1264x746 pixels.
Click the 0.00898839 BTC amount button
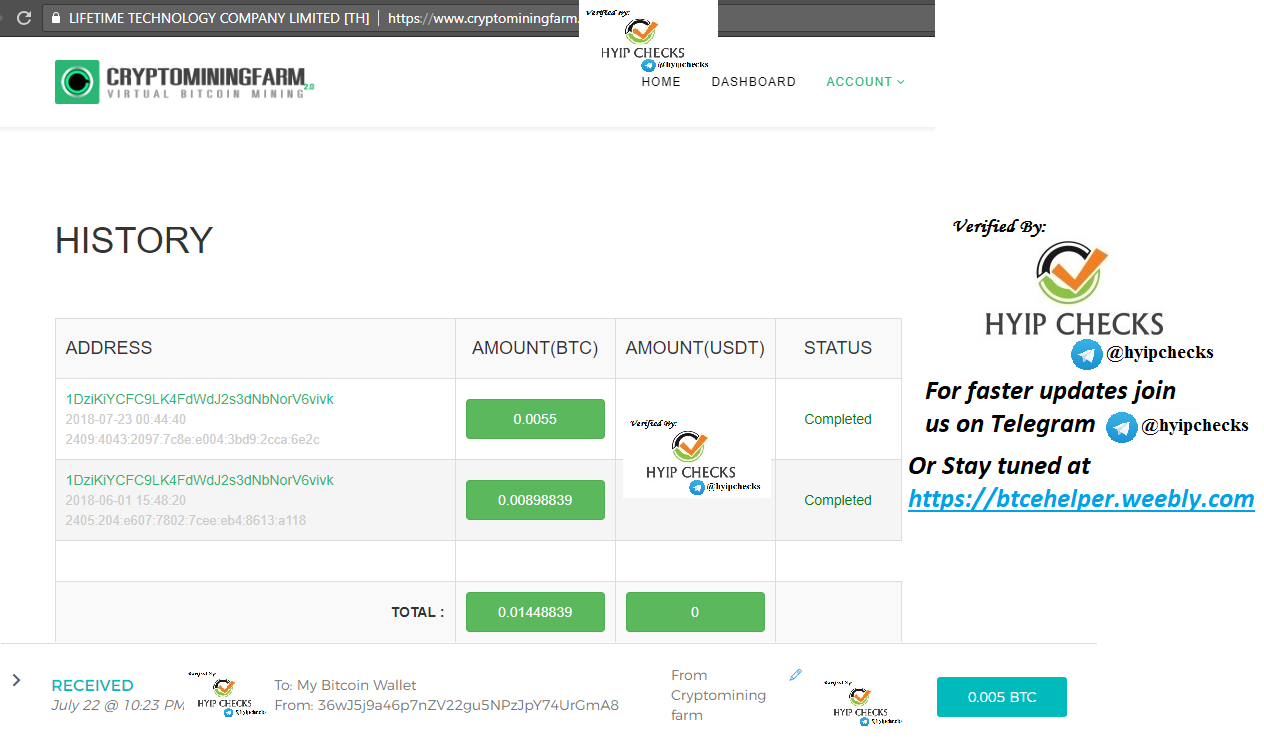(535, 500)
